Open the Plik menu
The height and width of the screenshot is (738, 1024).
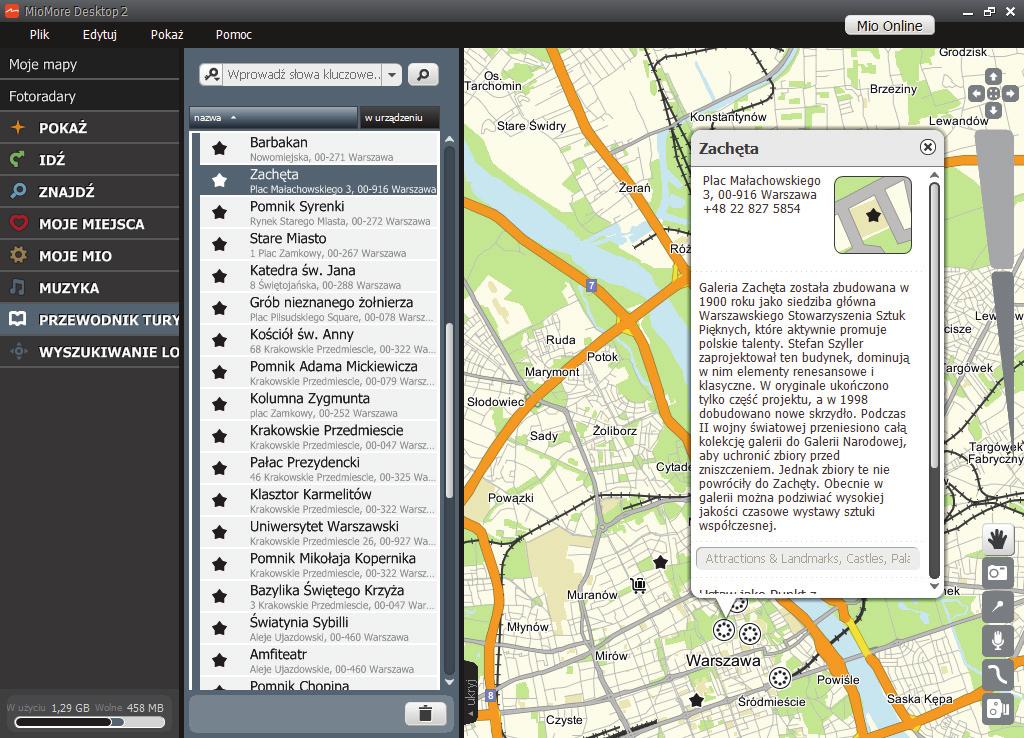(39, 35)
